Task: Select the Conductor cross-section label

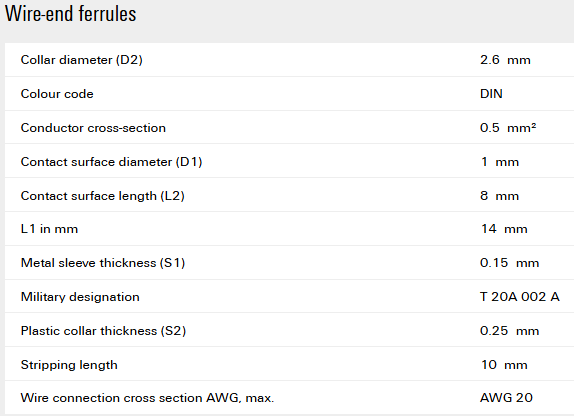Action: (93, 128)
